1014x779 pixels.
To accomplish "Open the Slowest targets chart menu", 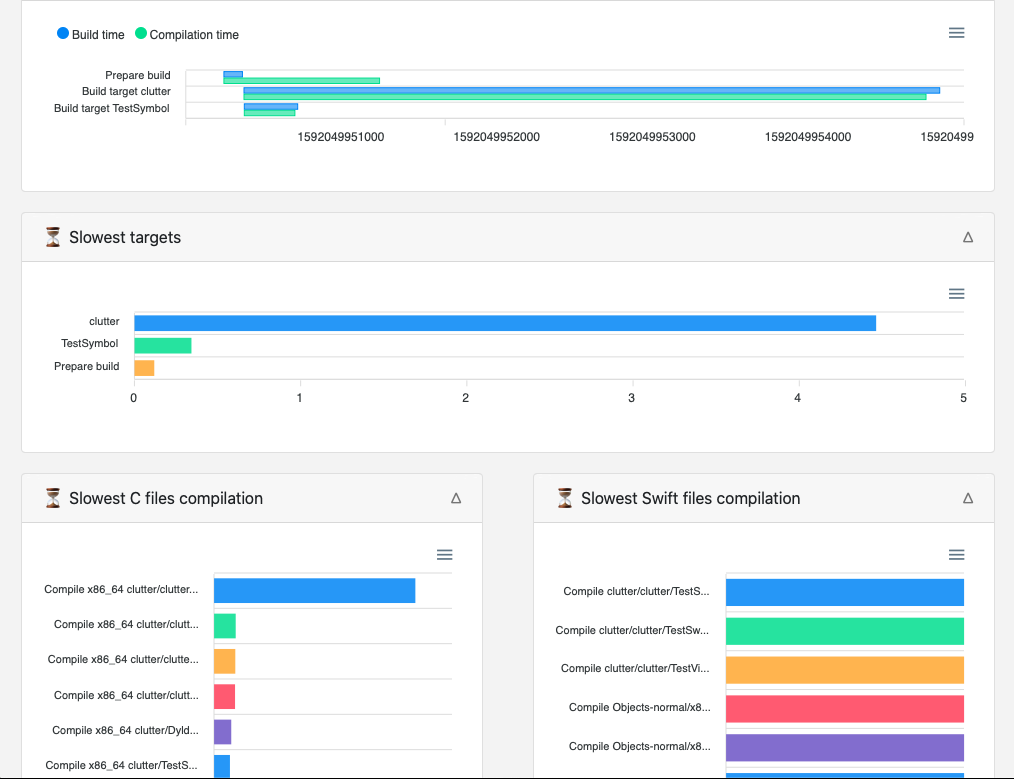I will [956, 294].
